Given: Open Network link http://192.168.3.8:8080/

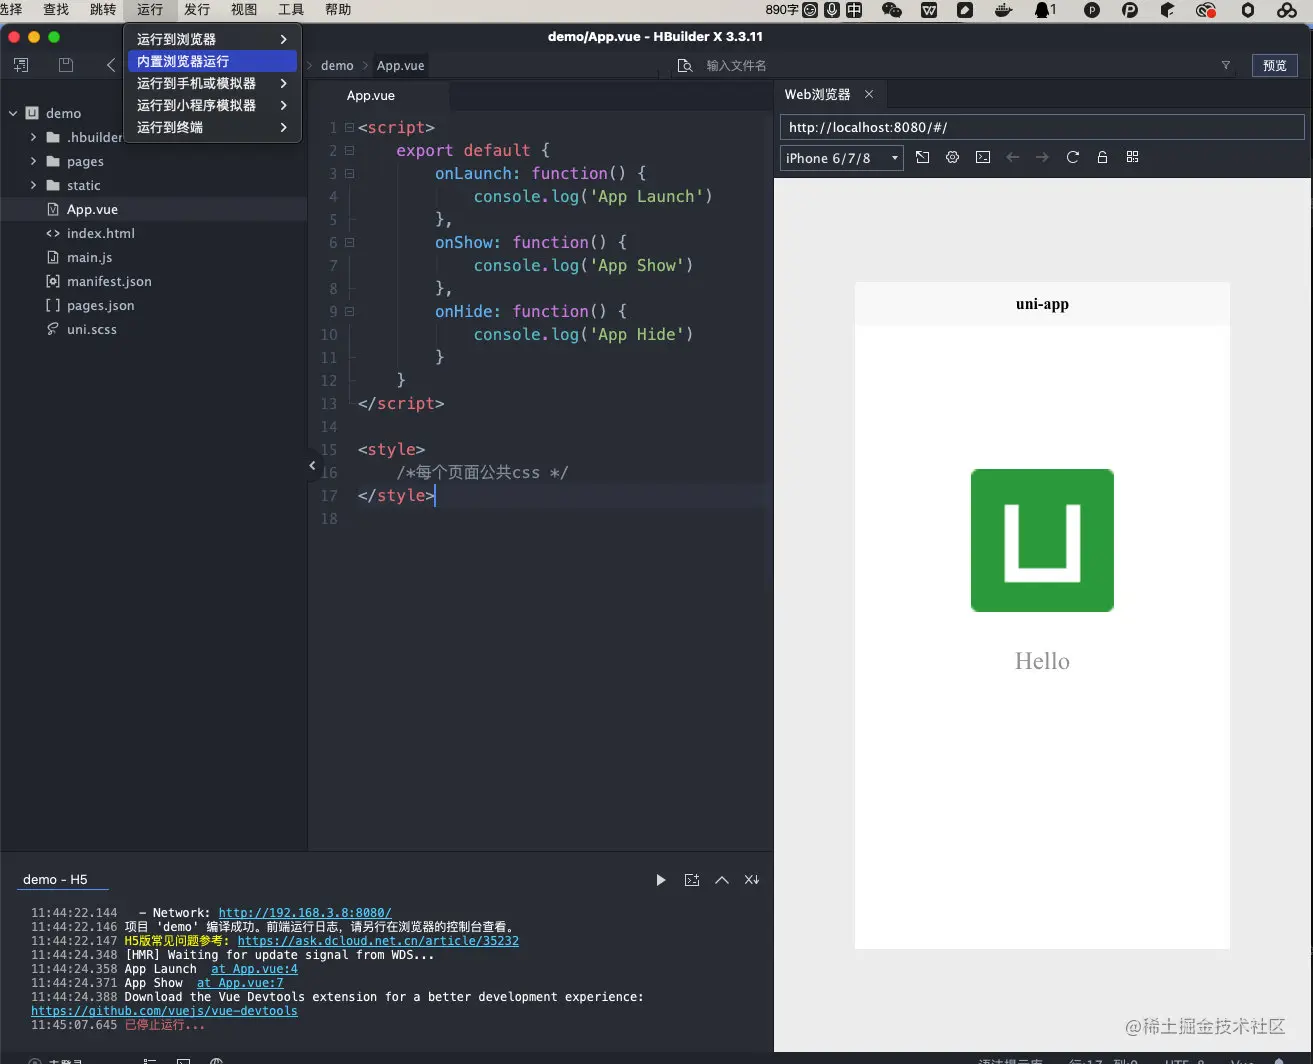Looking at the screenshot, I should (x=305, y=913).
